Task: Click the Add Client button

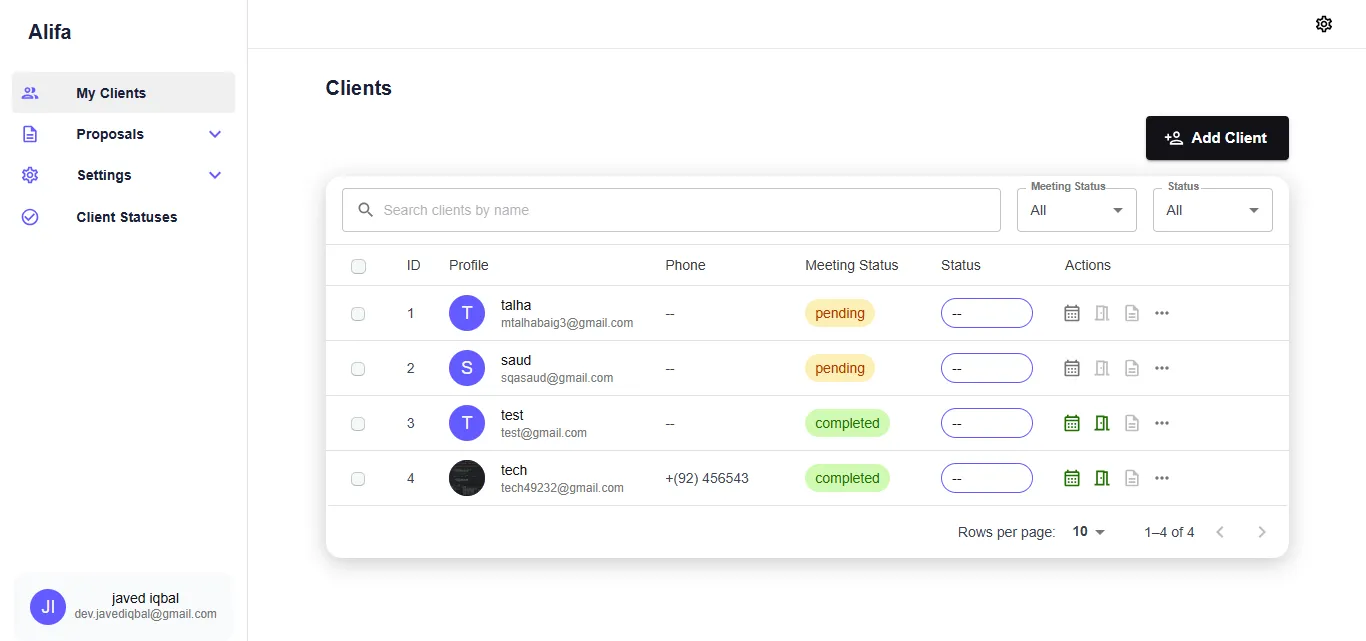Action: tap(1217, 138)
